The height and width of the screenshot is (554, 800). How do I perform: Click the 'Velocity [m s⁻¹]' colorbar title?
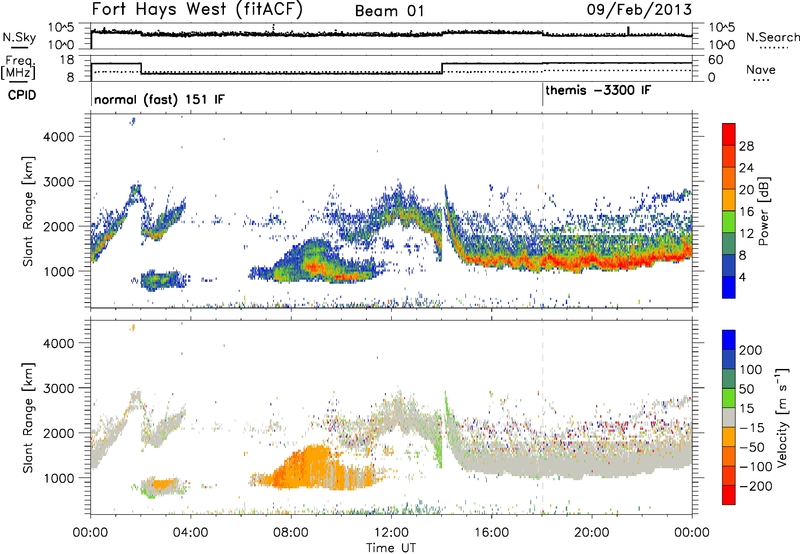point(782,417)
